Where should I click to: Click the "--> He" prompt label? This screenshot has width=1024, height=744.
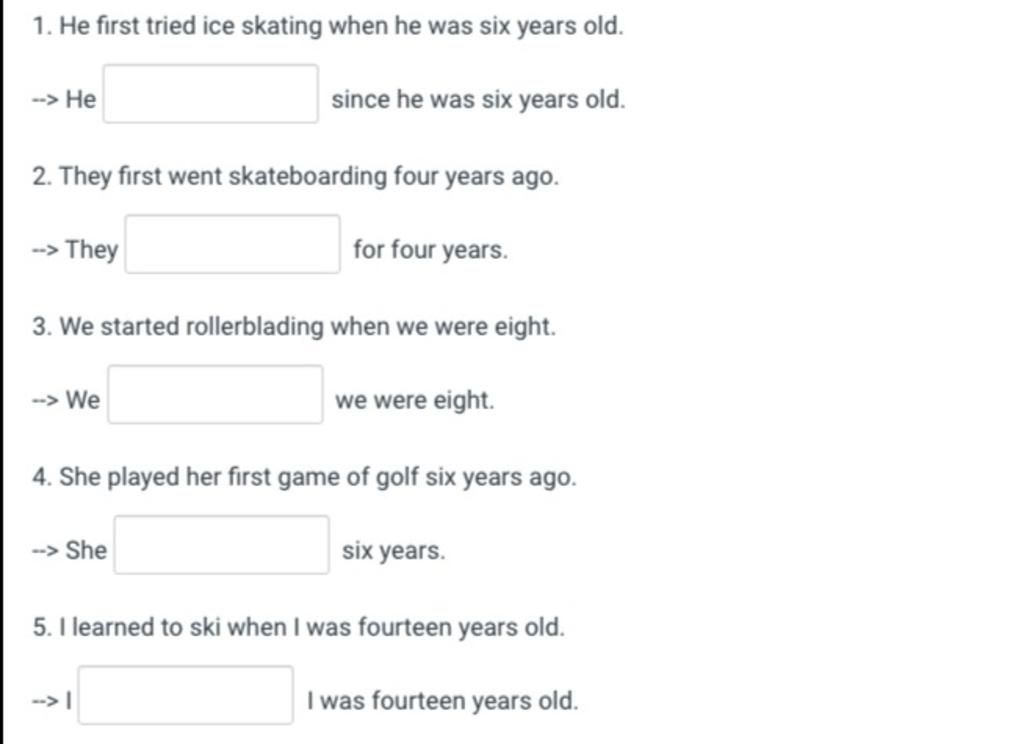(64, 100)
